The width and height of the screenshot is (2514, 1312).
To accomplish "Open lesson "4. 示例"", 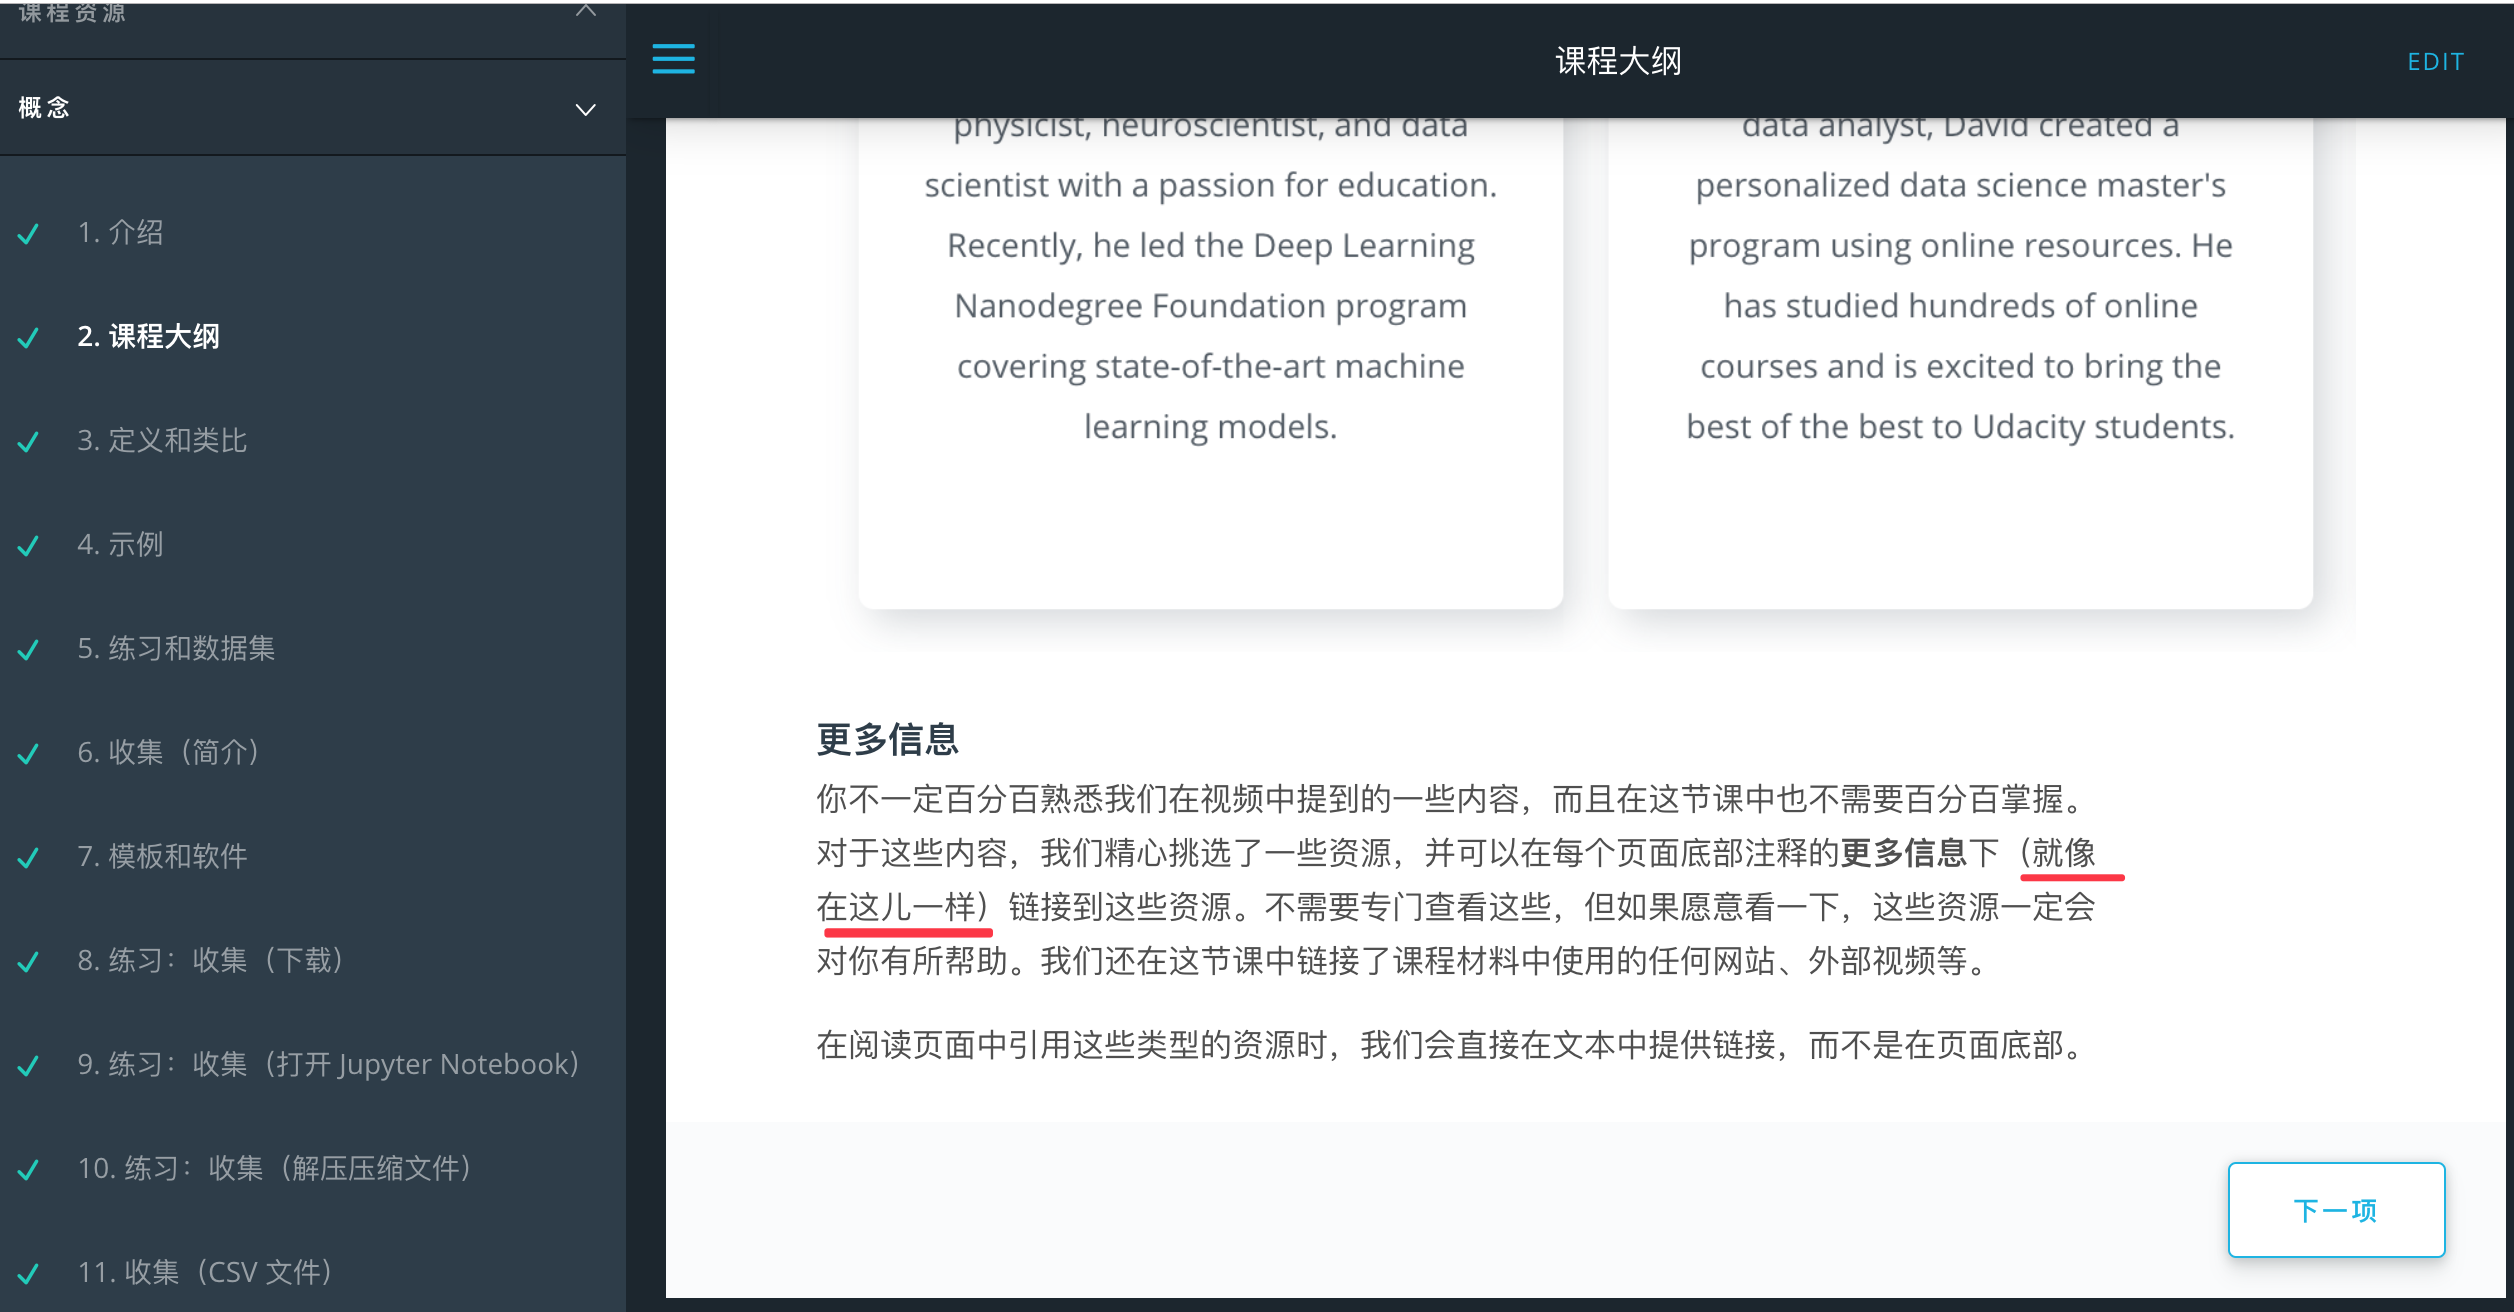I will (x=122, y=545).
